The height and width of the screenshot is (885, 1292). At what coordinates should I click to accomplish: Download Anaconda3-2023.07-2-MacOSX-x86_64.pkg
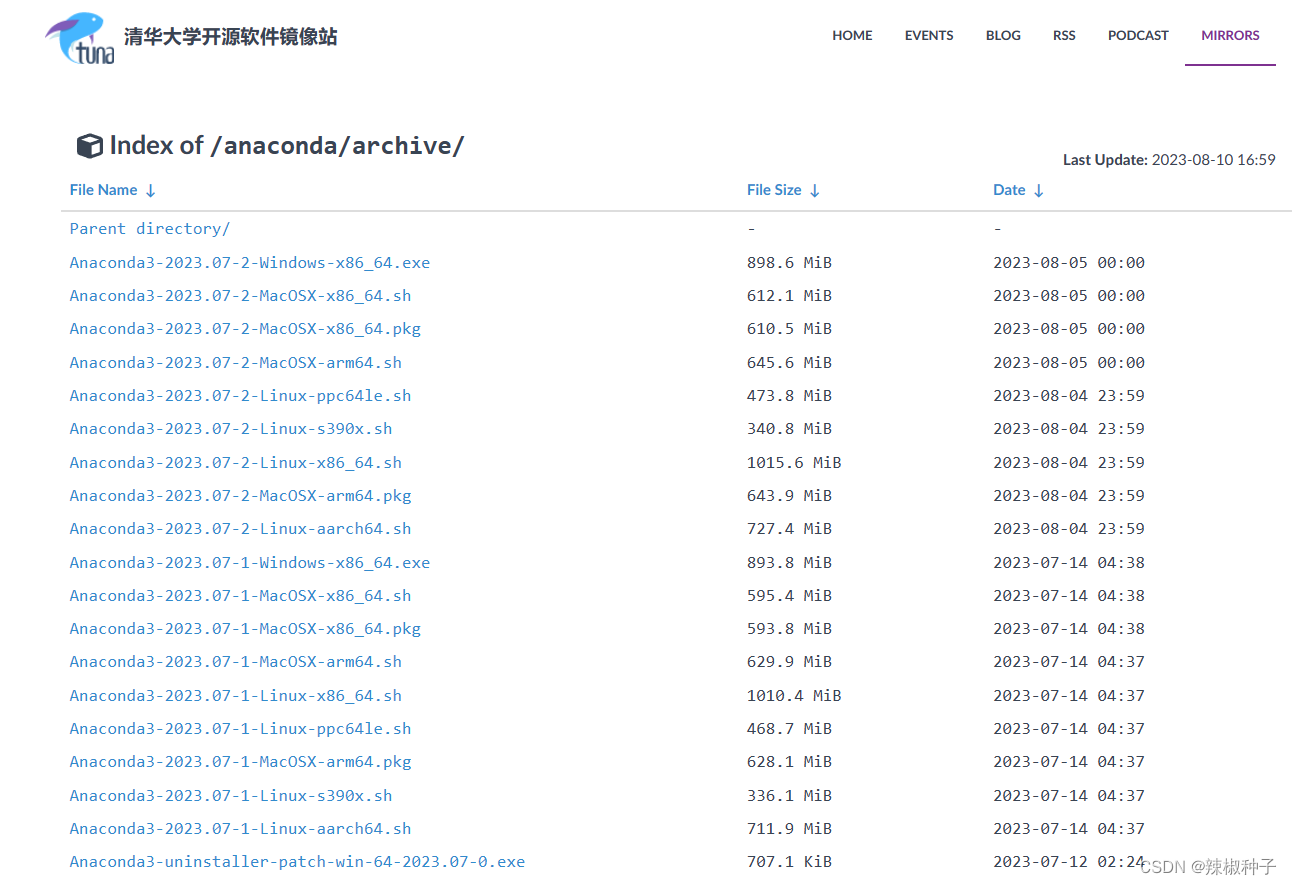245,329
